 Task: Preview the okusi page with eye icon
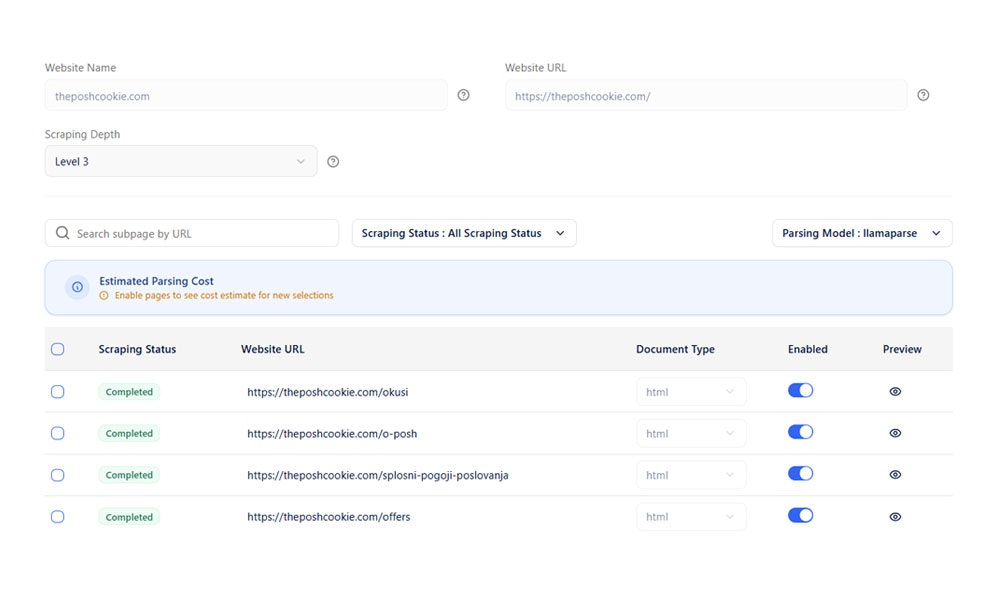click(x=895, y=392)
